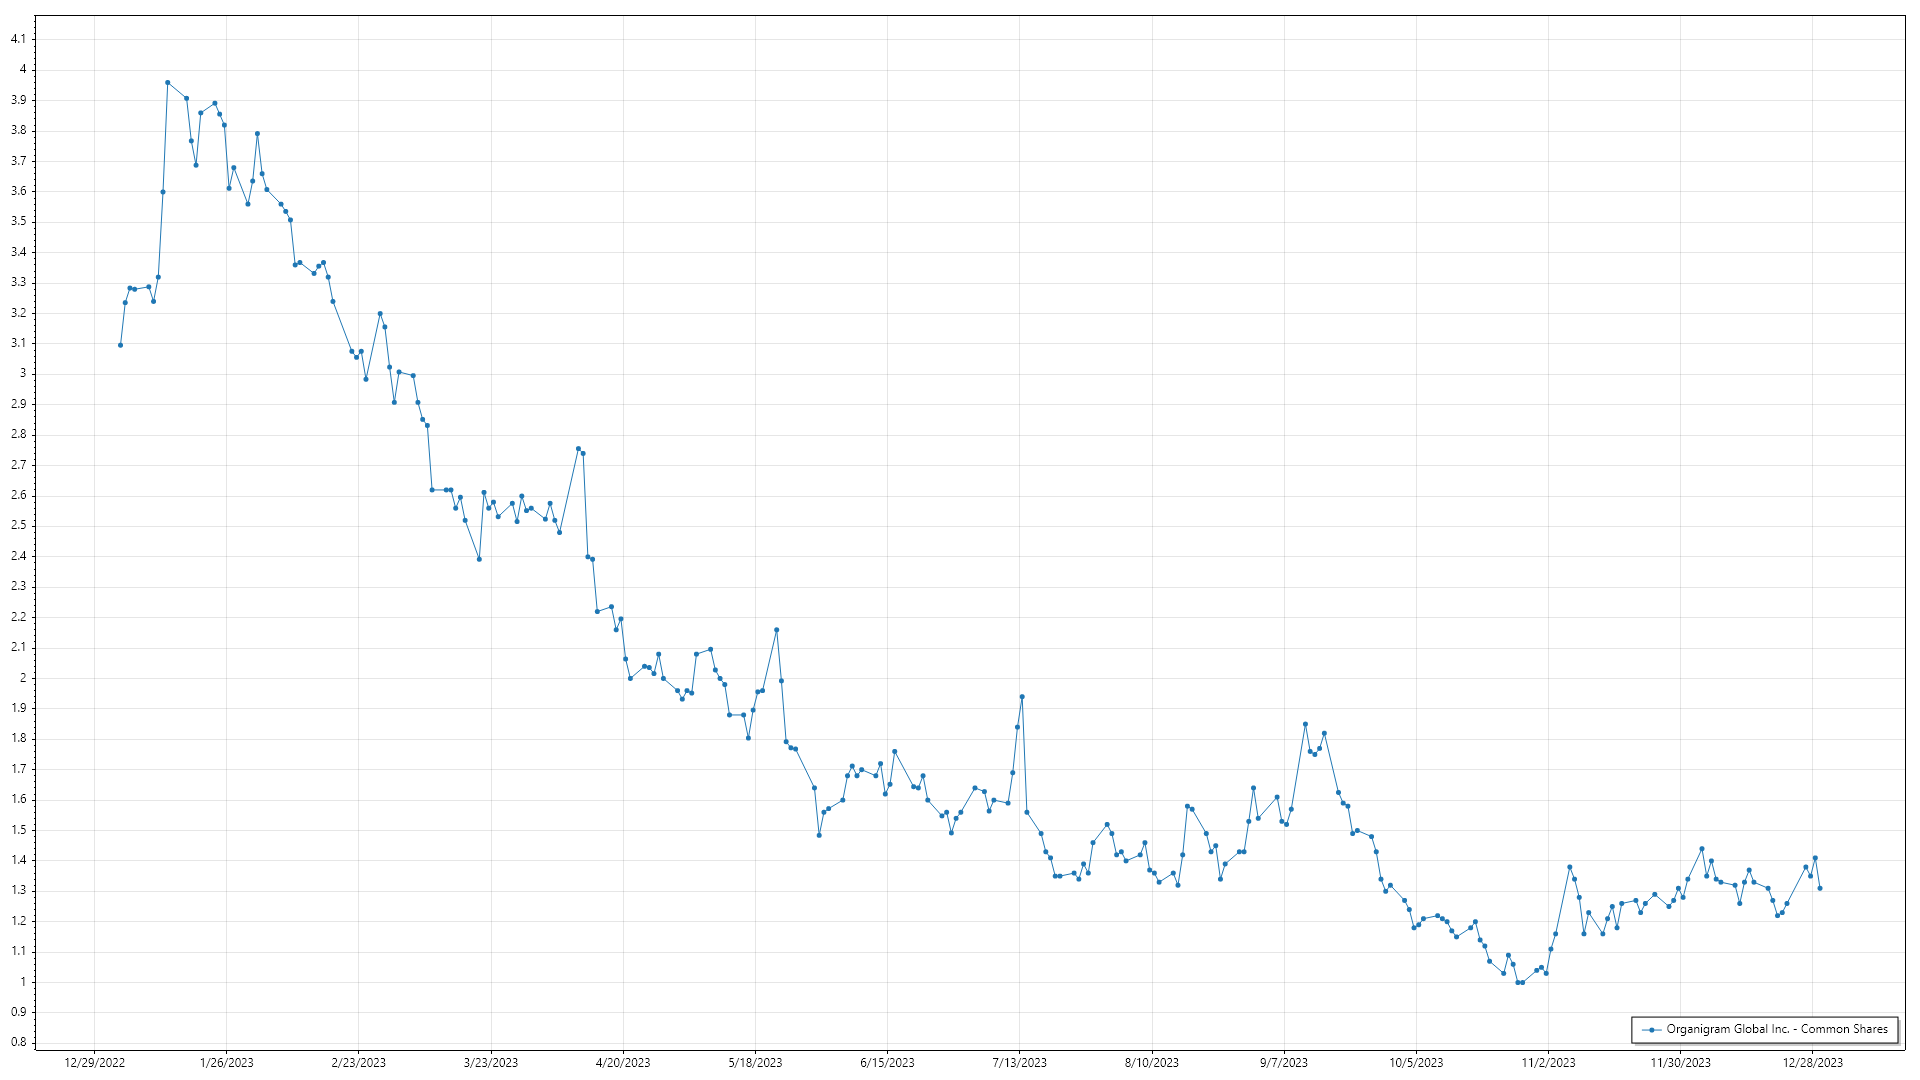The width and height of the screenshot is (1920, 1080).
Task: Click the July spike data point near 1.94
Action: (1021, 697)
